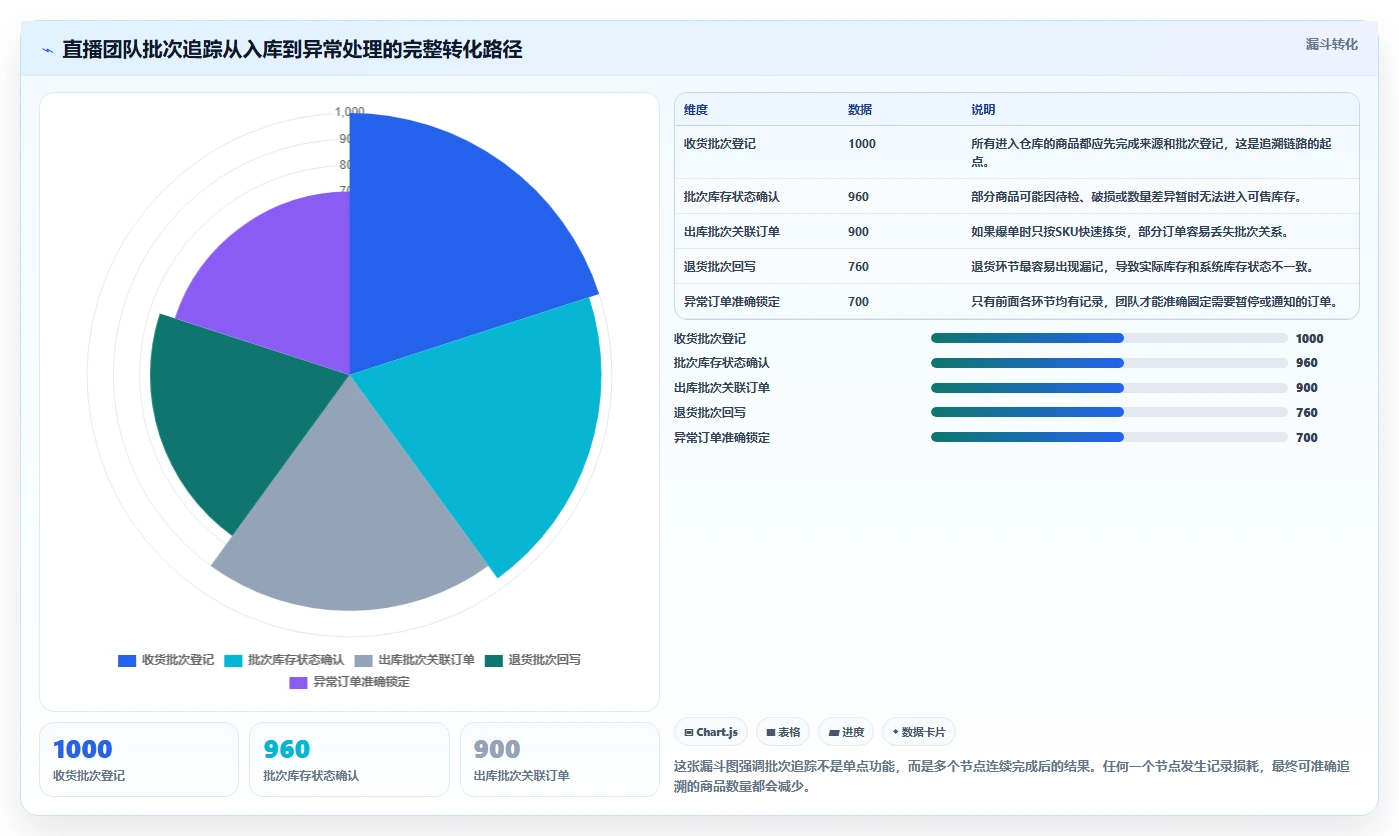Click the progress bar for 出库批次关联订单
The image size is (1399, 836).
(x=1109, y=388)
